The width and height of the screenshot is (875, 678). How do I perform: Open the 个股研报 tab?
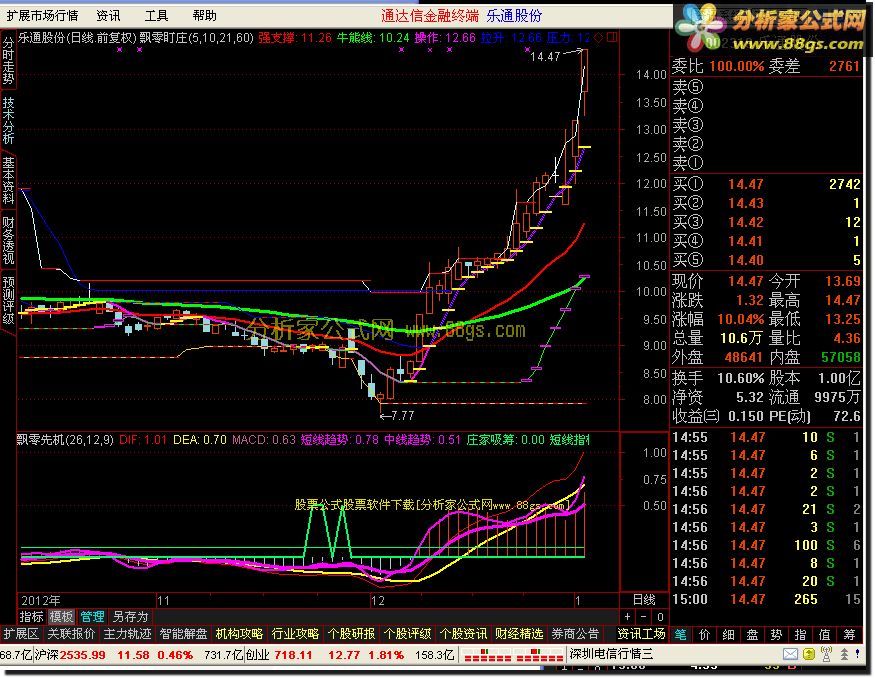point(351,634)
